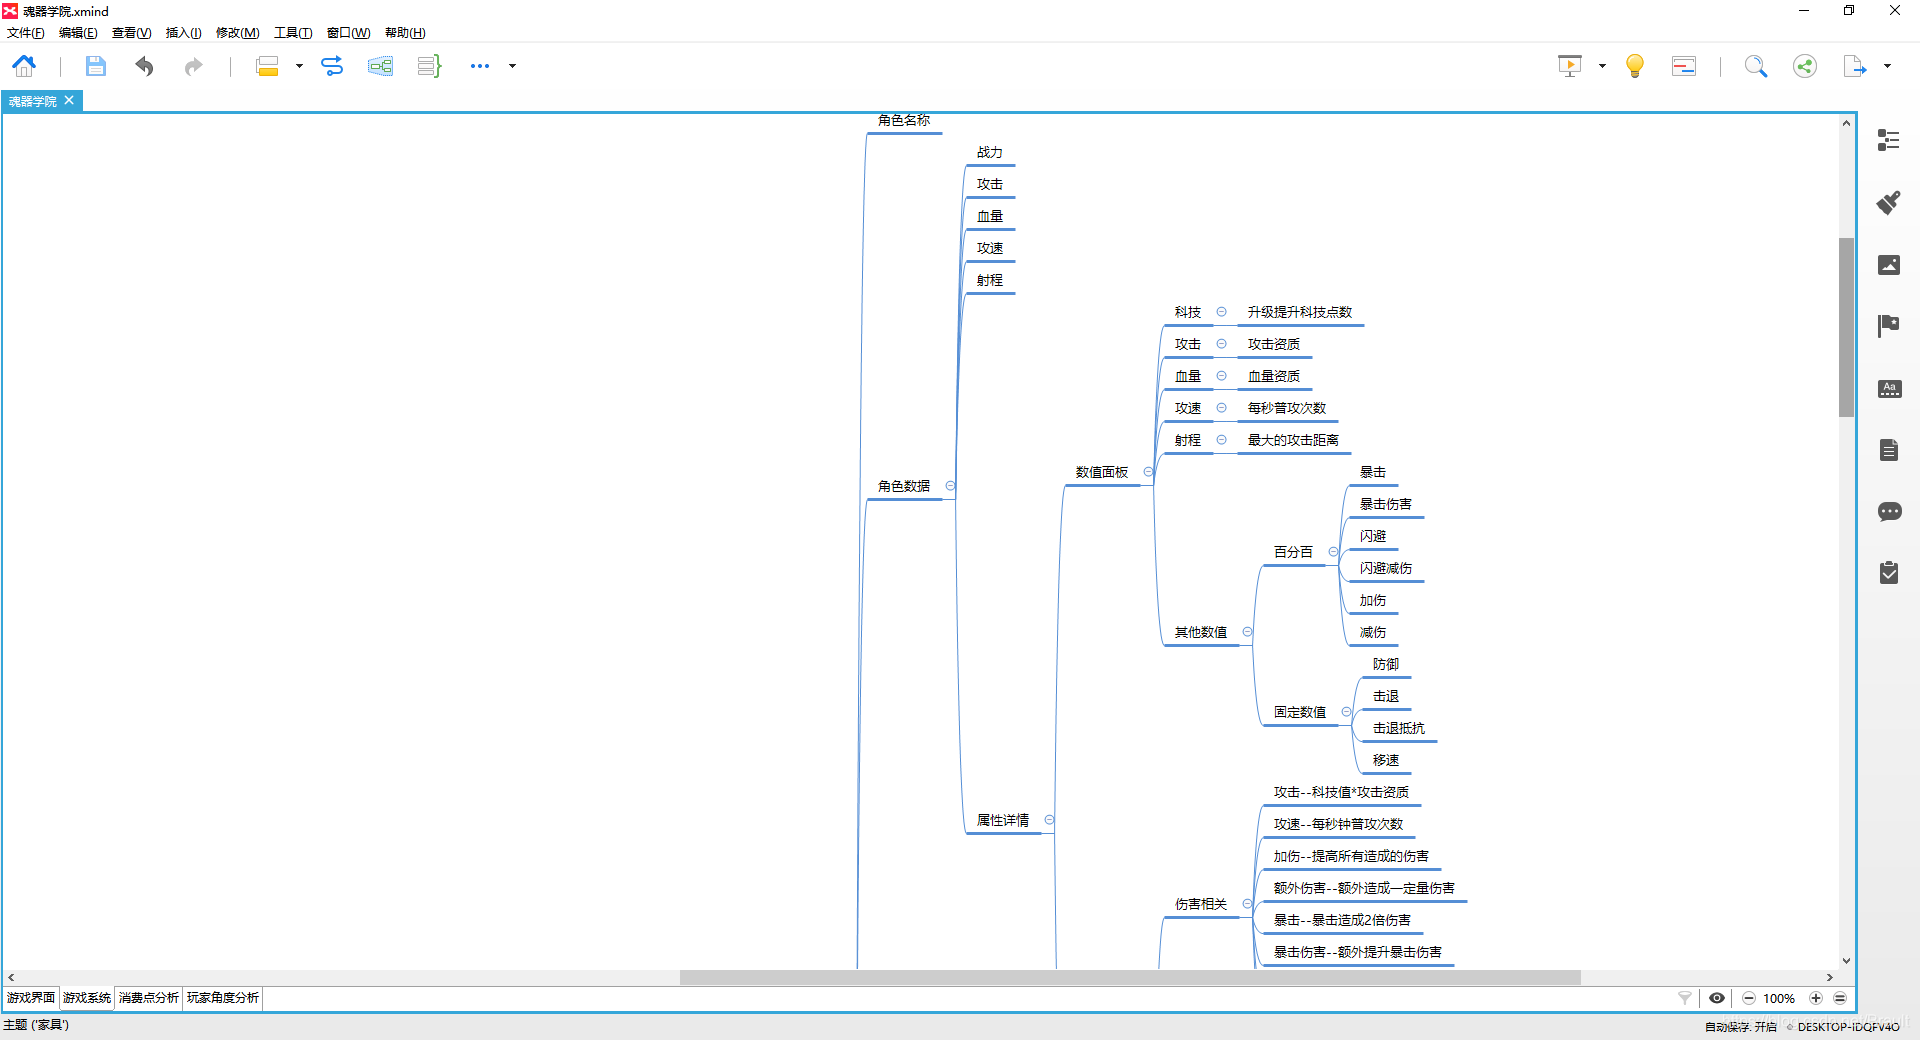
Task: Reset zoom to actual size icon
Action: (1840, 998)
